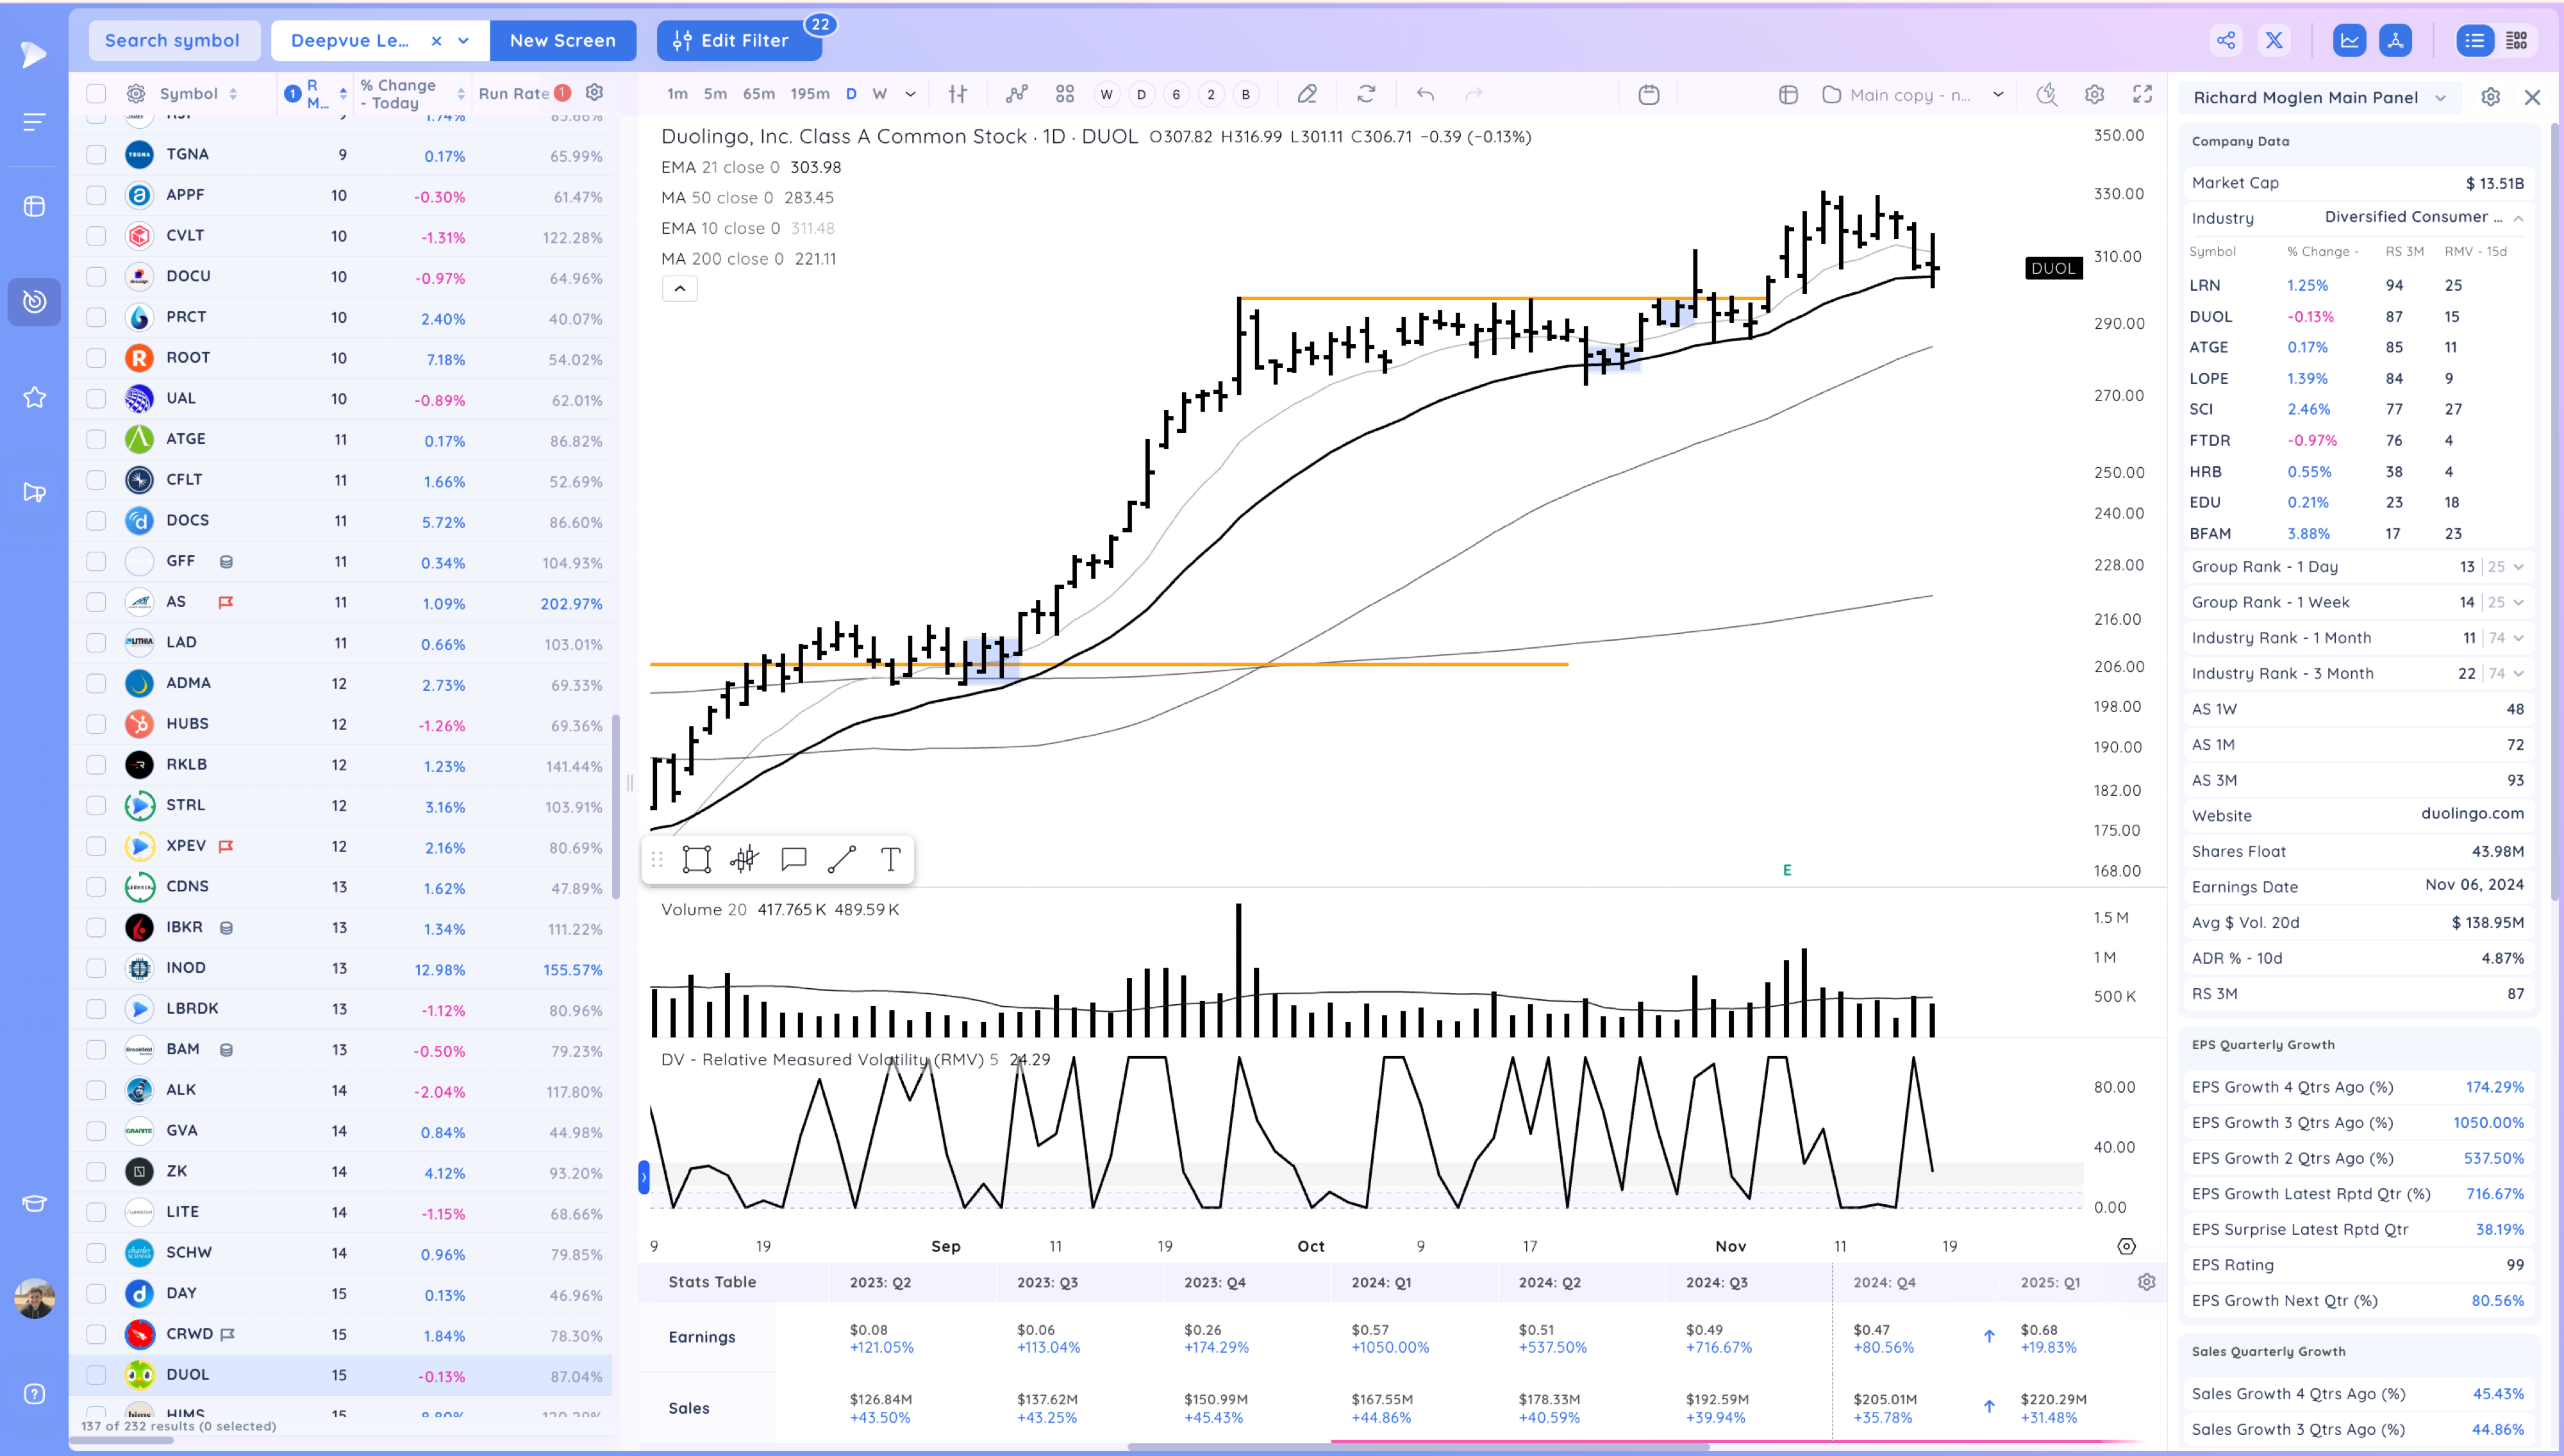
Task: Expand the timeframe dropdown next to W
Action: (x=910, y=94)
